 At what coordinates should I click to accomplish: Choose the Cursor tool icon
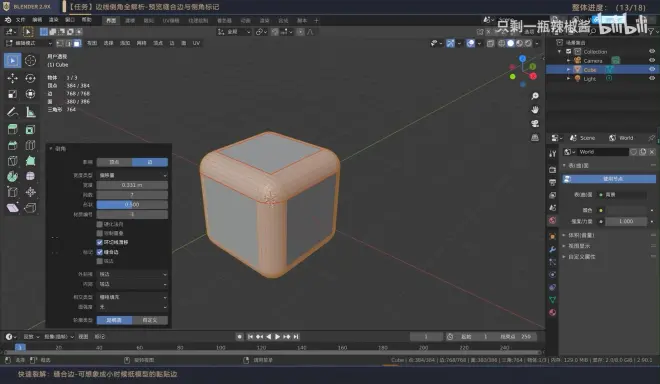30,61
